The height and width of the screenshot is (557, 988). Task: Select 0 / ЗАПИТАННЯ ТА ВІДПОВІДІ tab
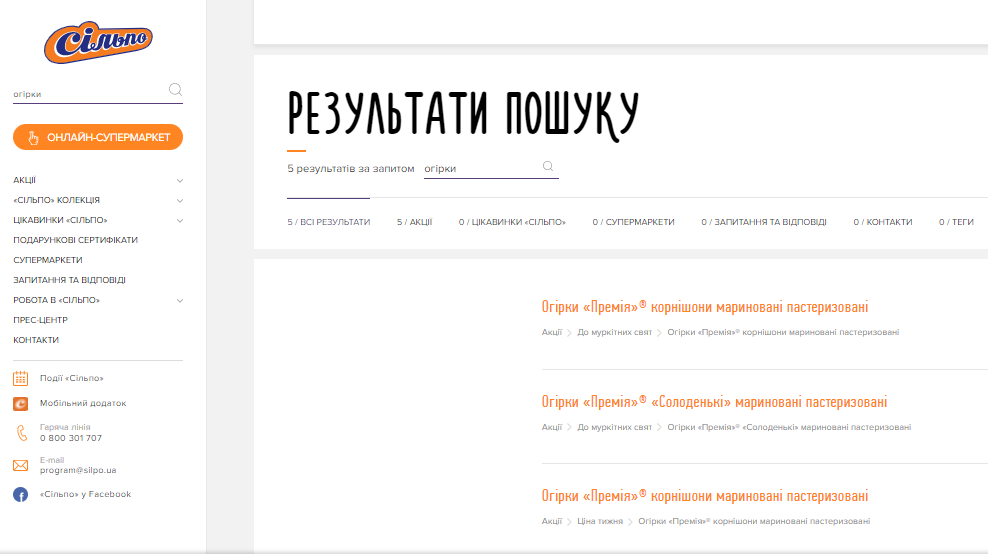[x=763, y=222]
